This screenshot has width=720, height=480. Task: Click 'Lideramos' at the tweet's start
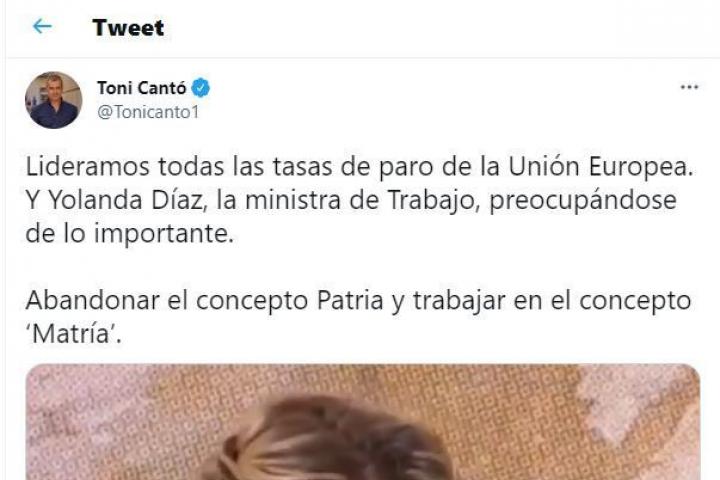click(x=88, y=167)
